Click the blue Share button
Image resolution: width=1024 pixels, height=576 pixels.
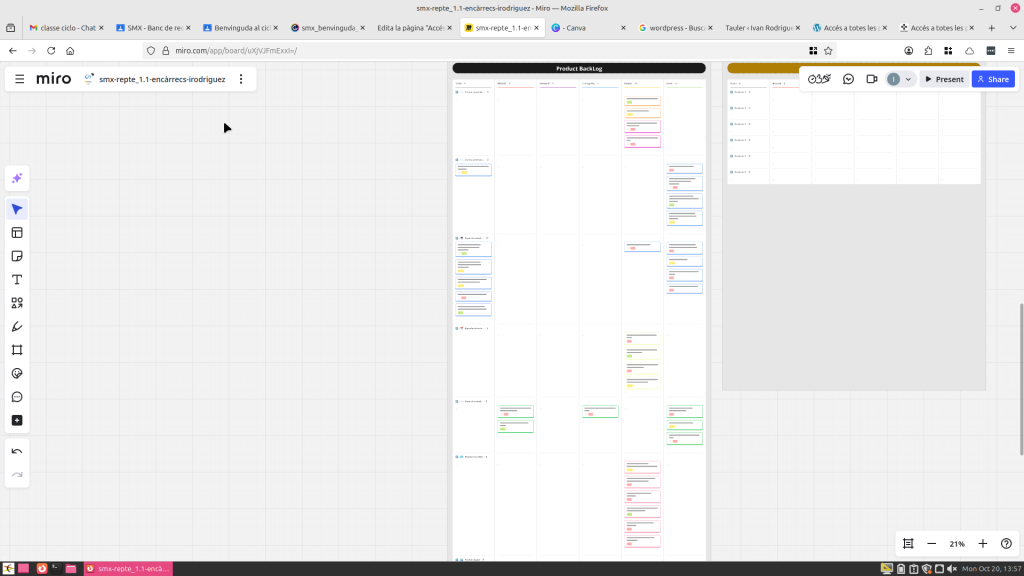coord(993,79)
